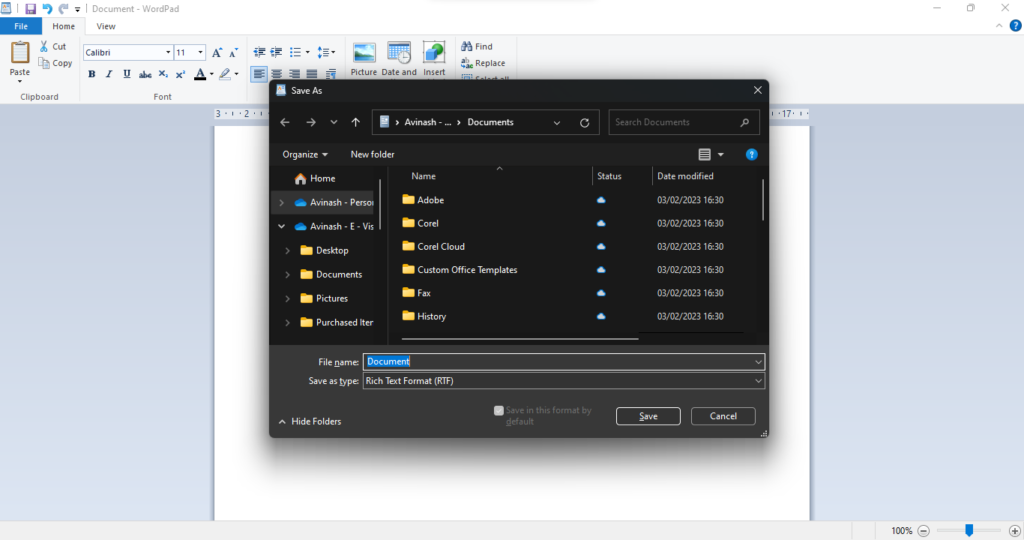Open the font size dropdown showing 11

(200, 52)
